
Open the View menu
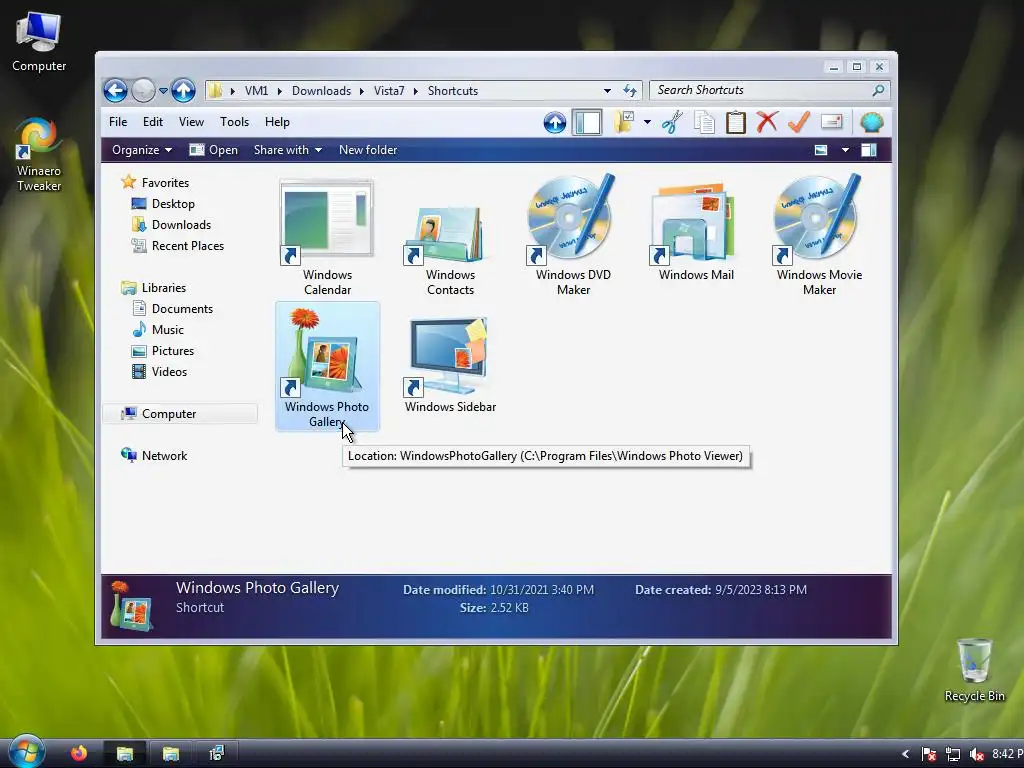191,122
